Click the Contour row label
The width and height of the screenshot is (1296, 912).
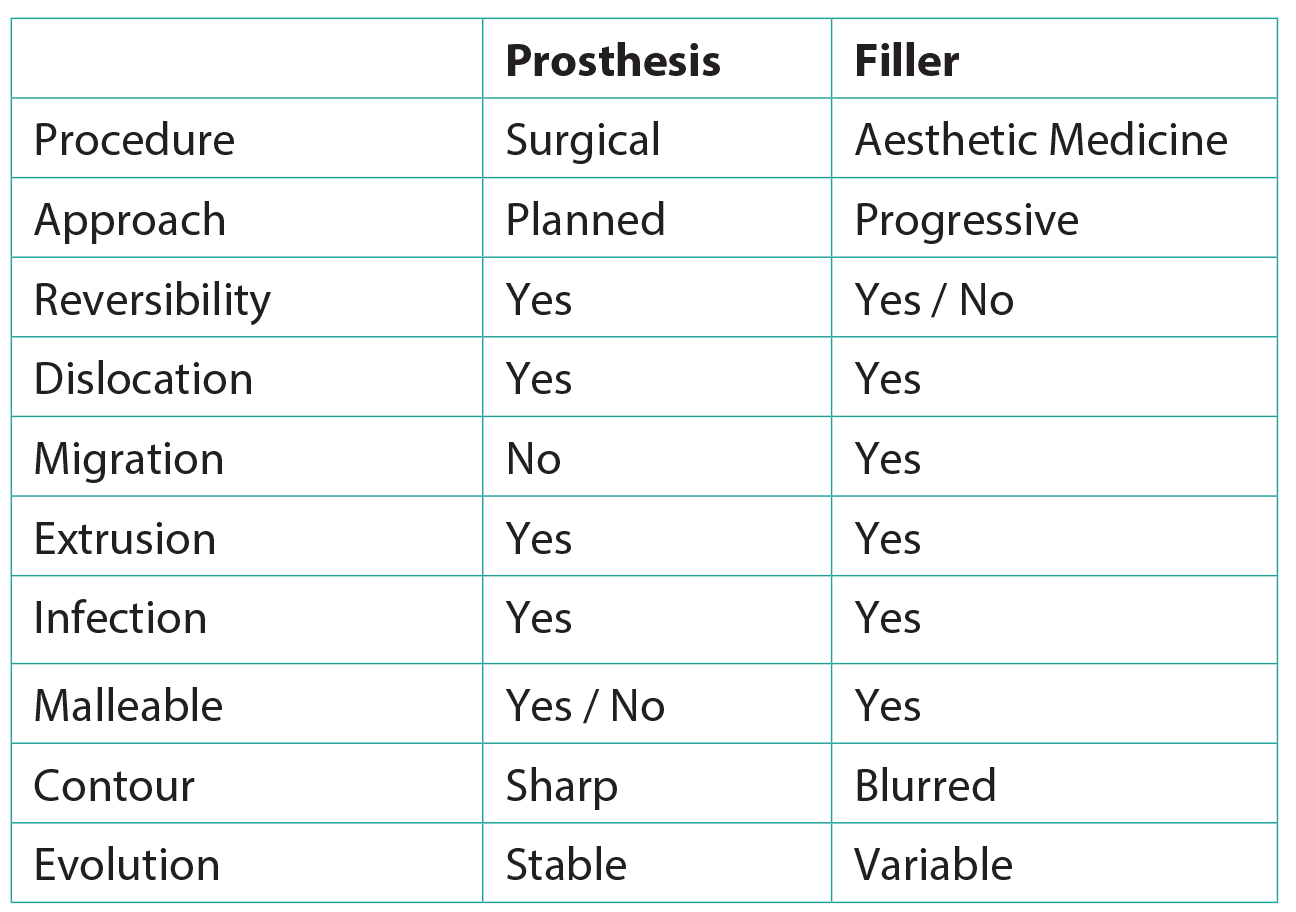click(x=114, y=786)
